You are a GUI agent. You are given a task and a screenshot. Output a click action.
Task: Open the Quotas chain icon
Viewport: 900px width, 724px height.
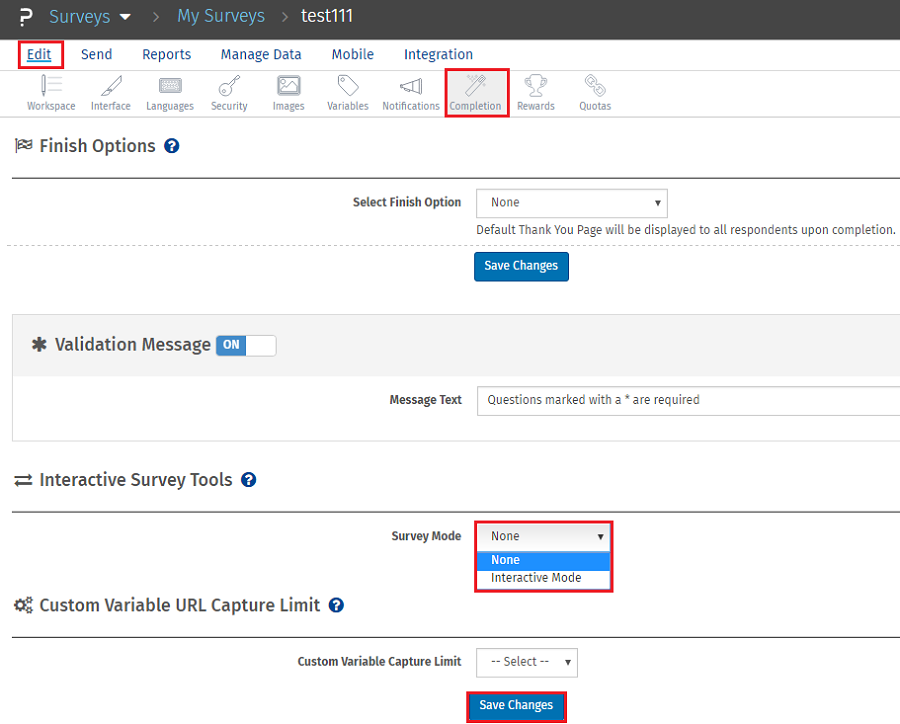pyautogui.click(x=595, y=93)
